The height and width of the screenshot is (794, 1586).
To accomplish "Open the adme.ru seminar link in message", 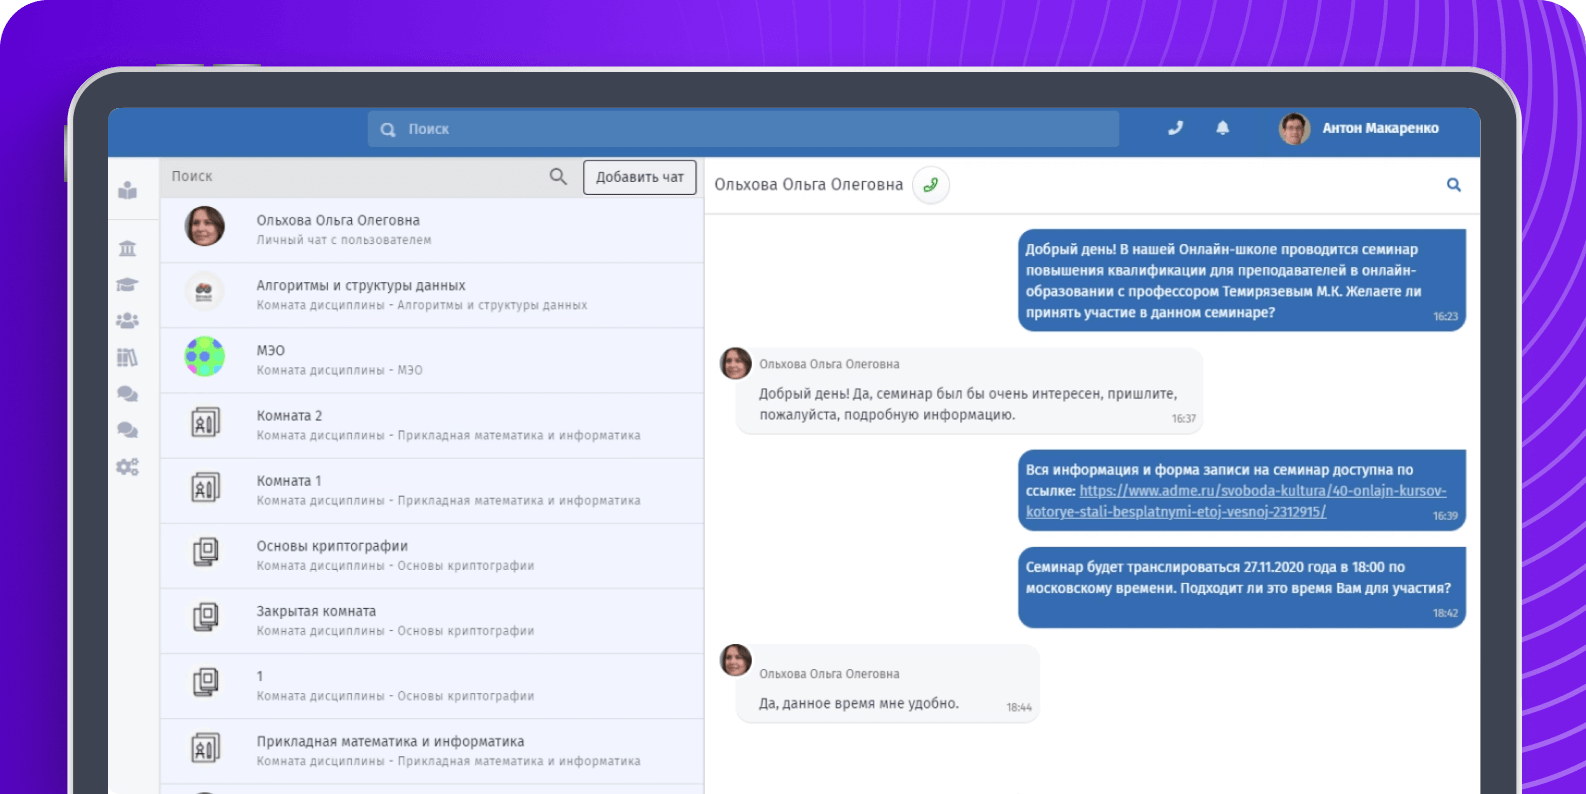I will pos(1236,501).
